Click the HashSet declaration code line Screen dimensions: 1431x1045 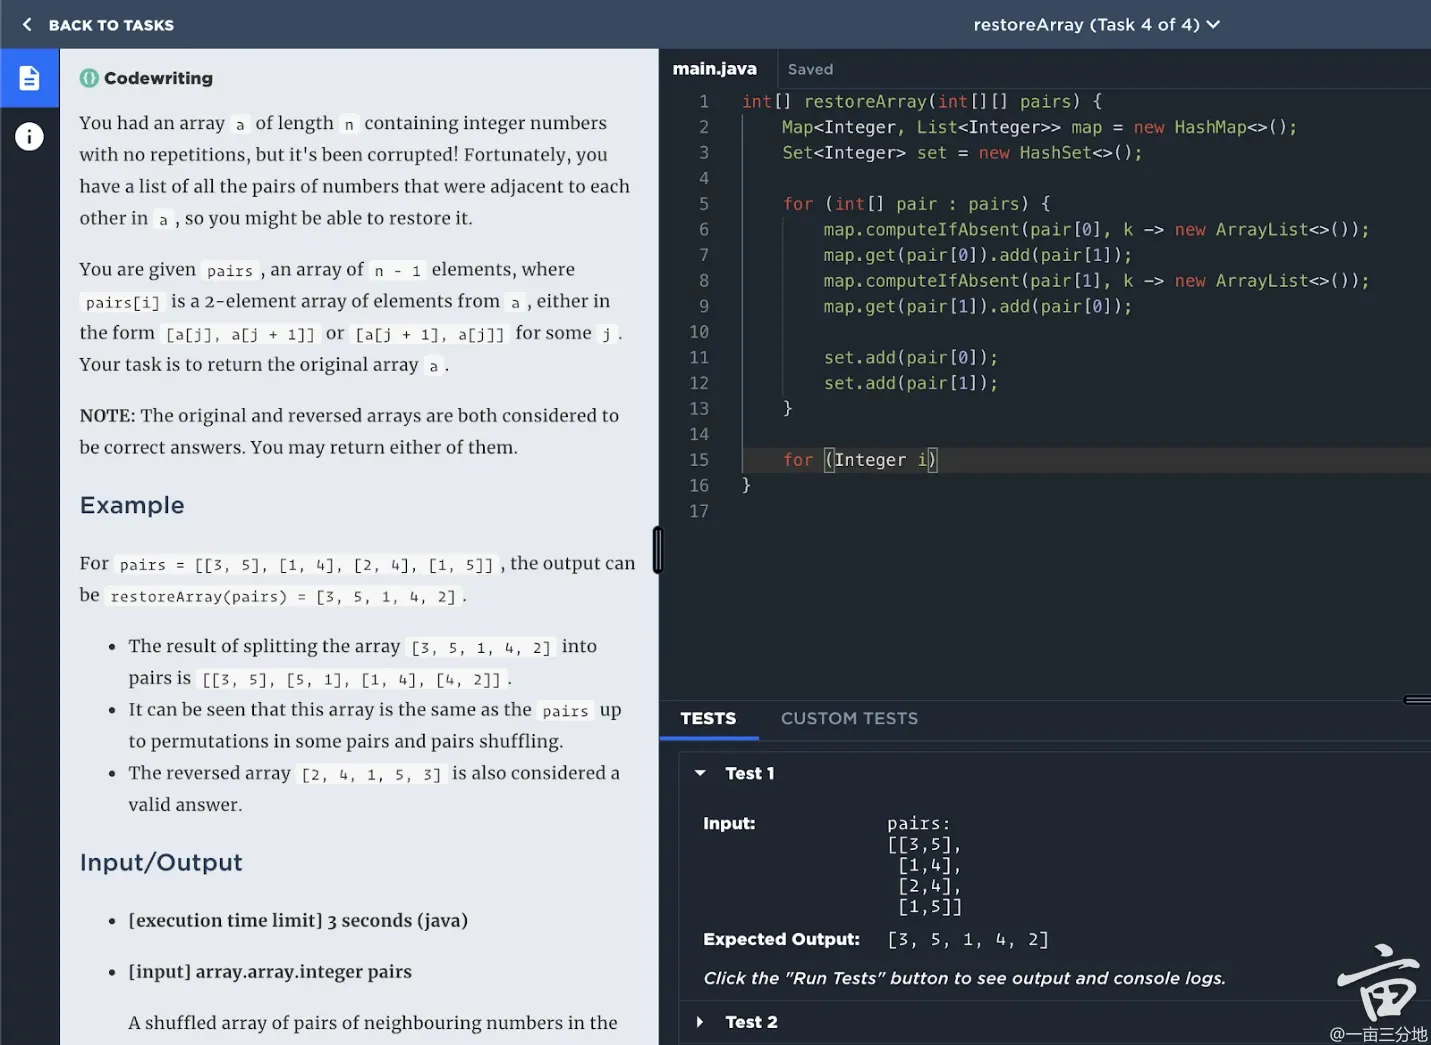962,153
